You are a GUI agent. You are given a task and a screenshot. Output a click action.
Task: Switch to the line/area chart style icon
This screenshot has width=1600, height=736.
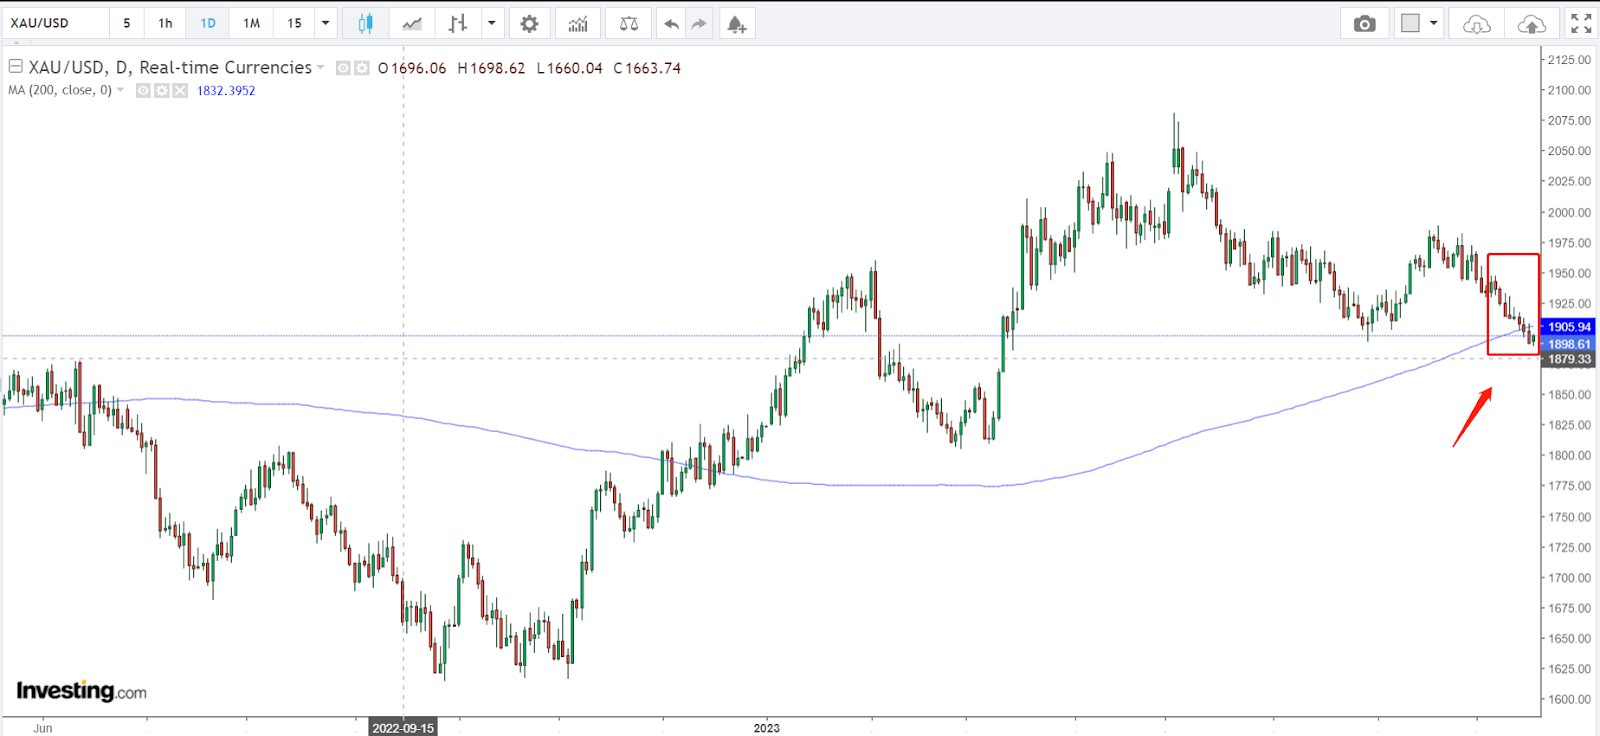click(412, 23)
